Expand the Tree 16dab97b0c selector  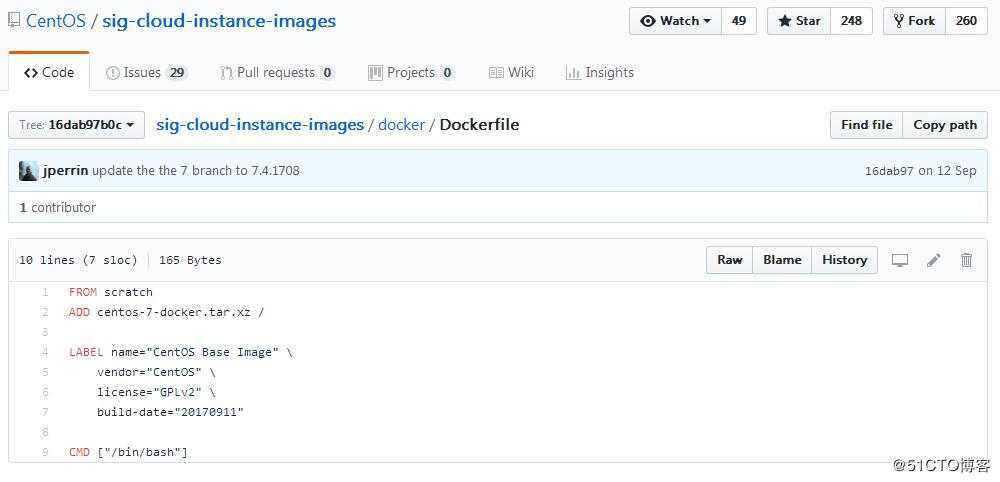(77, 125)
